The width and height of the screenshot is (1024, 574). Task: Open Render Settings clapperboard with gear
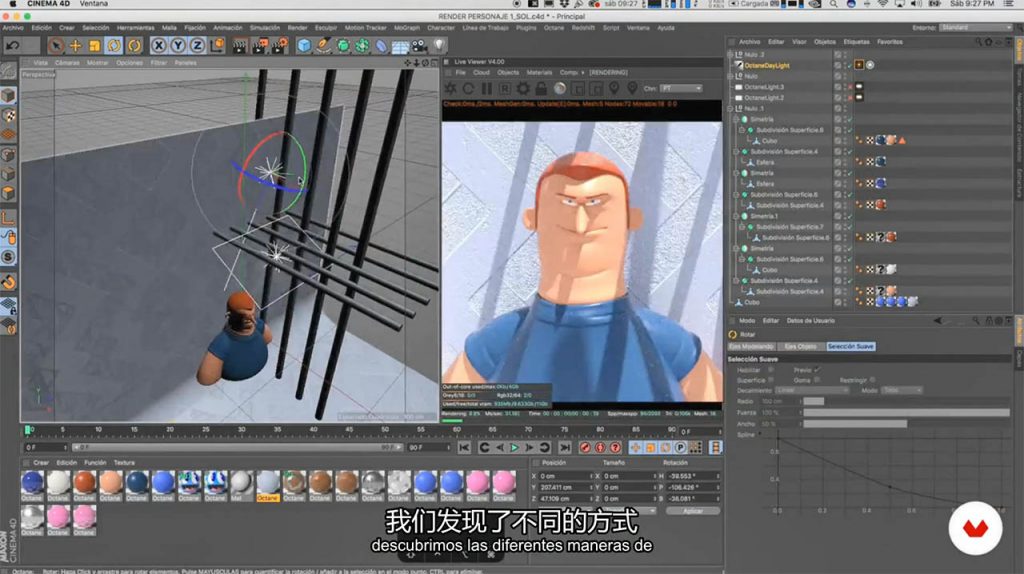[280, 45]
